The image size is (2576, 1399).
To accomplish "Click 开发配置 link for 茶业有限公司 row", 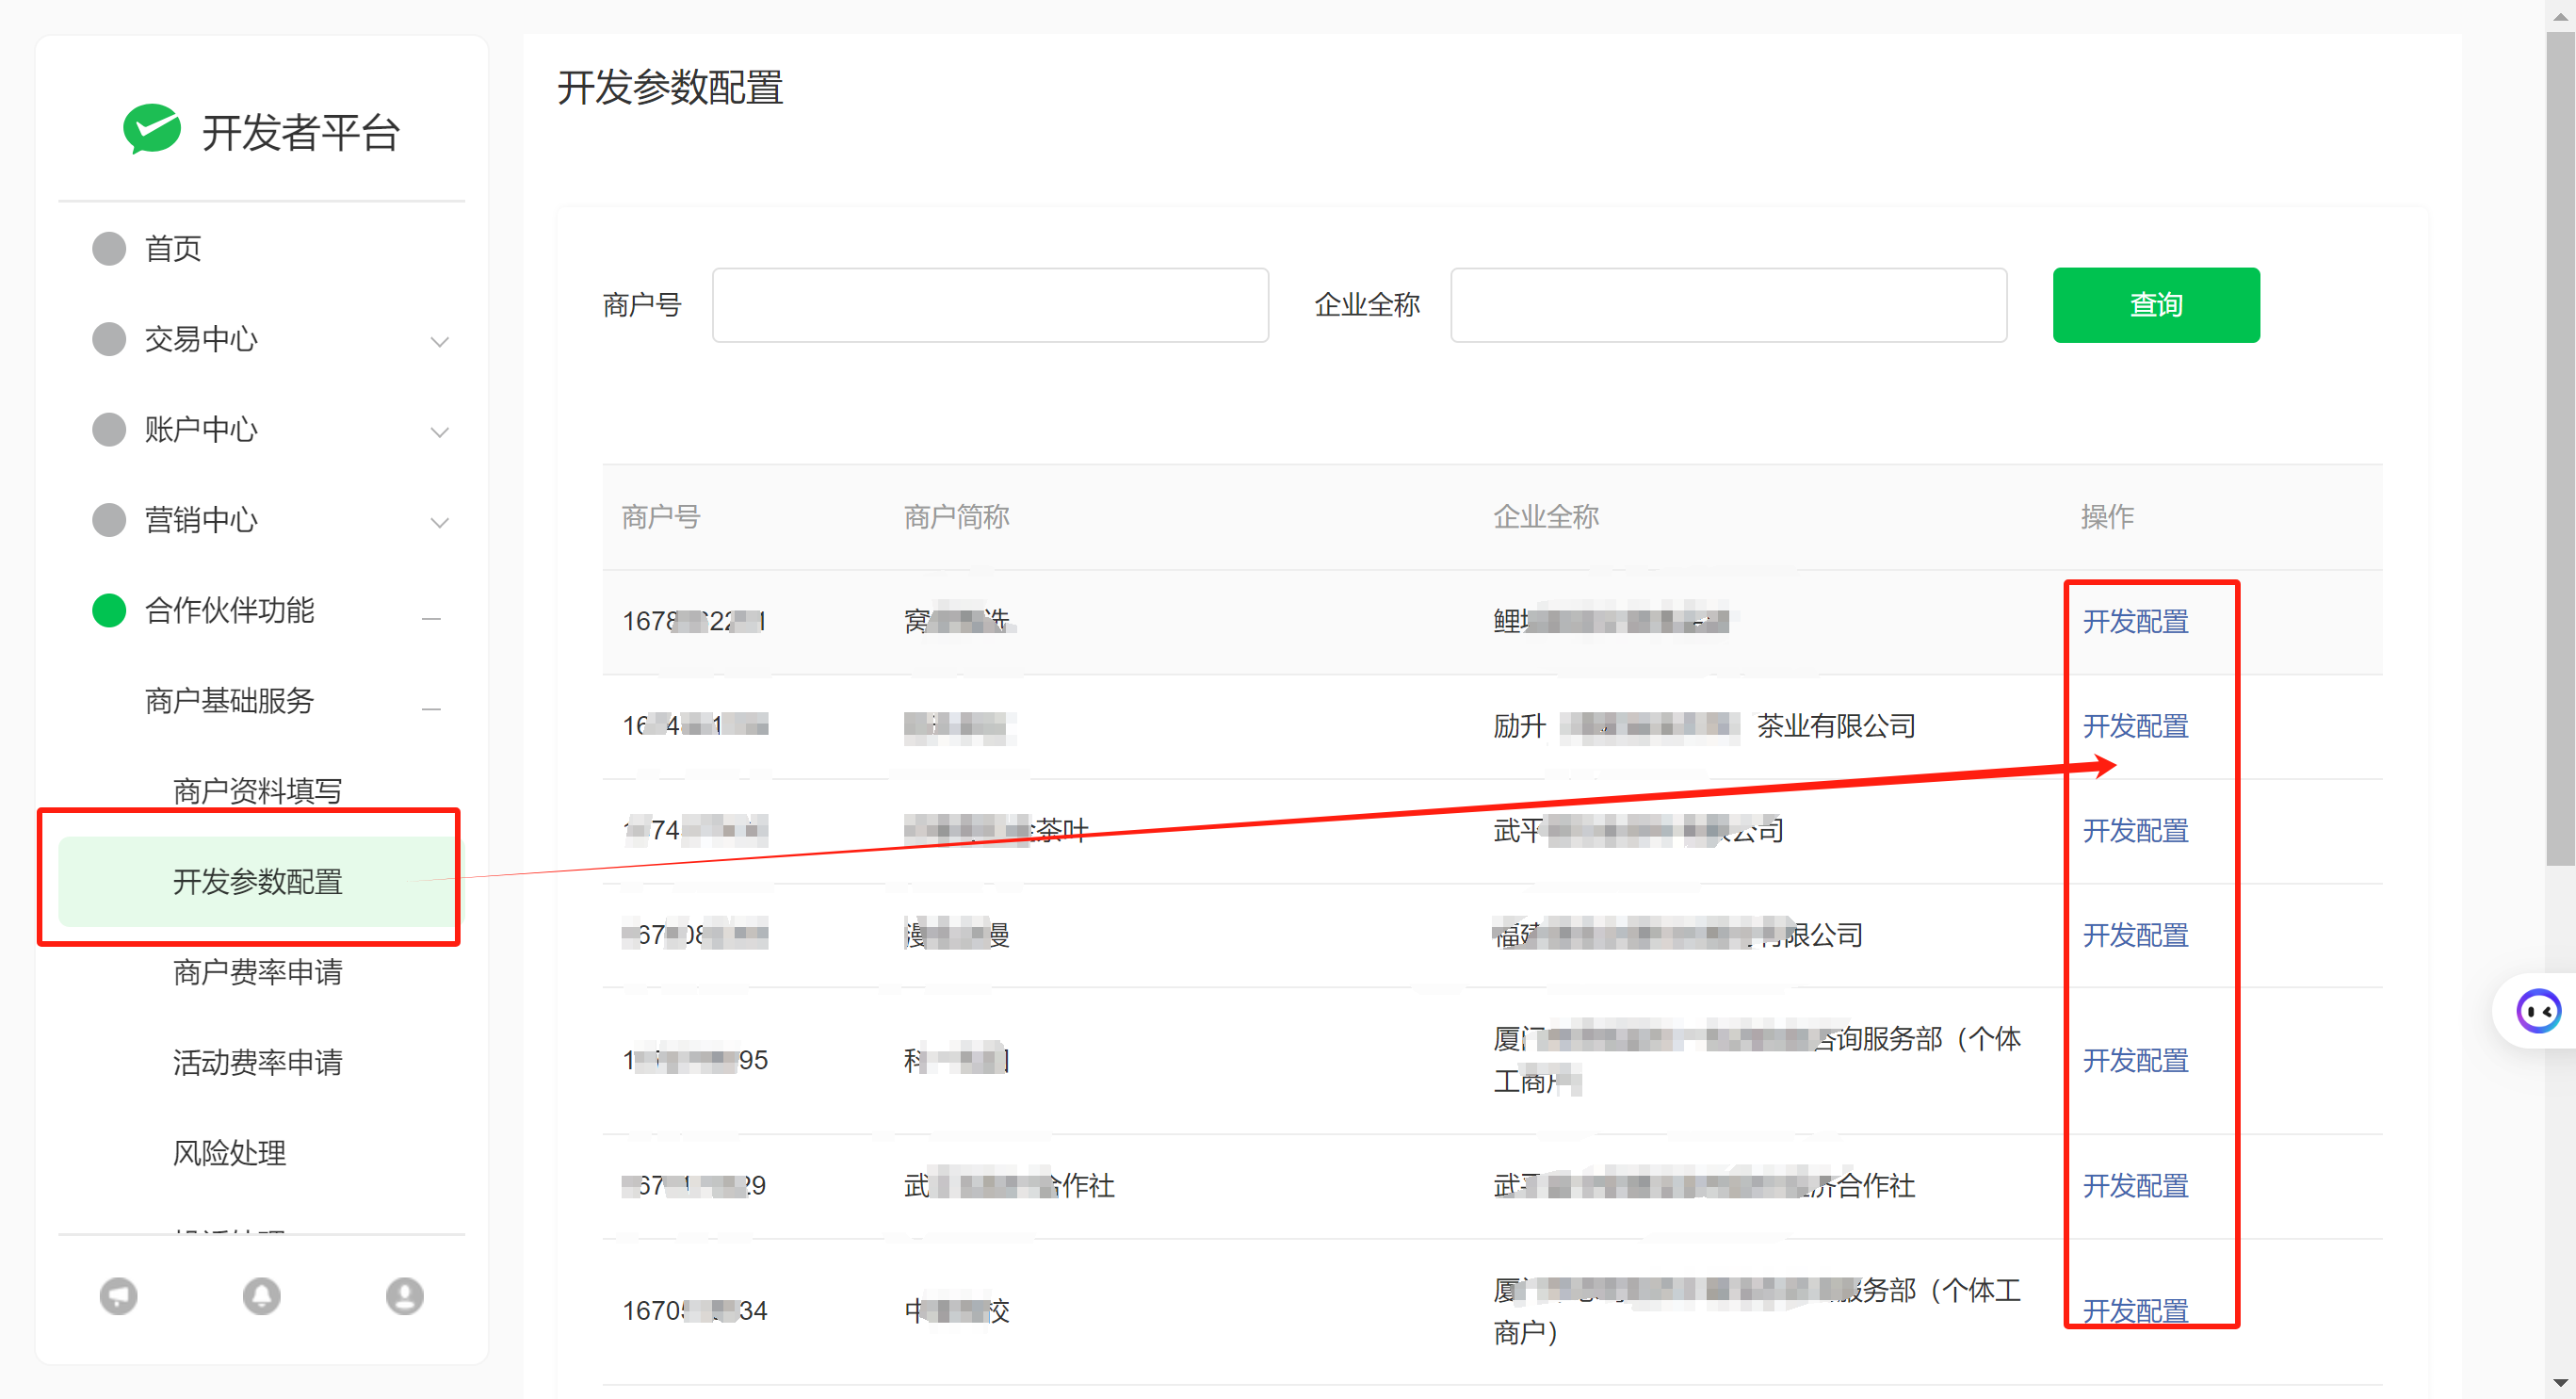I will tap(2135, 726).
